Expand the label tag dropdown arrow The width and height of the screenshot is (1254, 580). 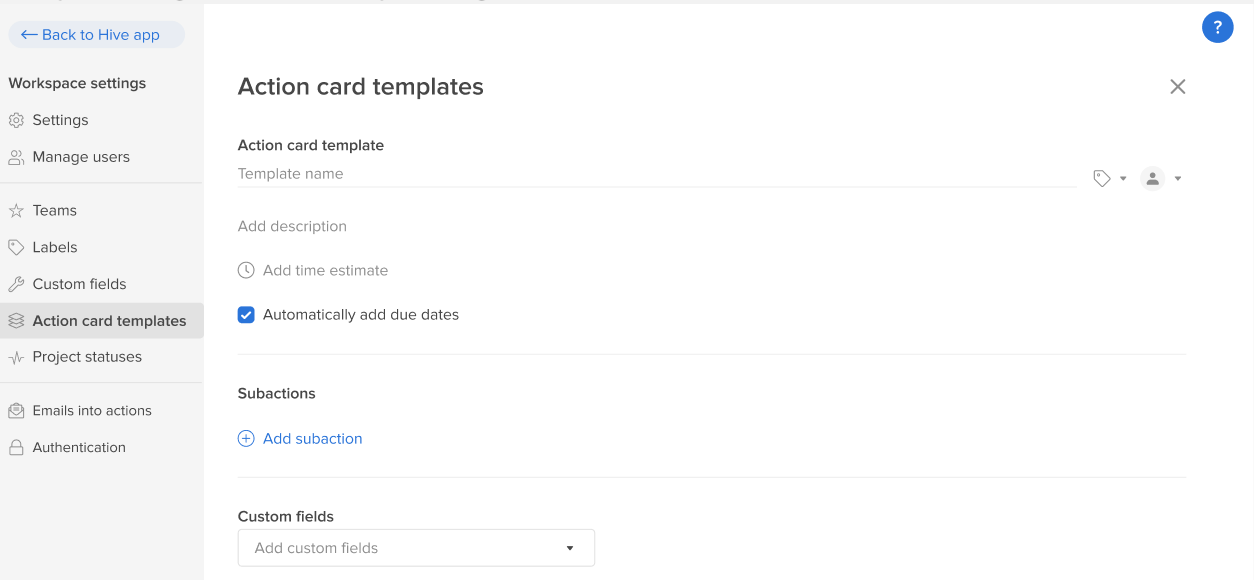coord(1123,179)
